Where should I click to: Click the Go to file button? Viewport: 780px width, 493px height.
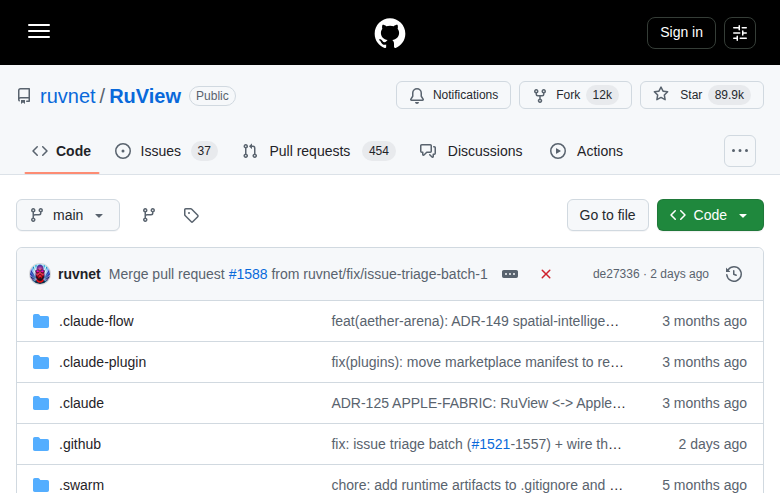click(607, 215)
